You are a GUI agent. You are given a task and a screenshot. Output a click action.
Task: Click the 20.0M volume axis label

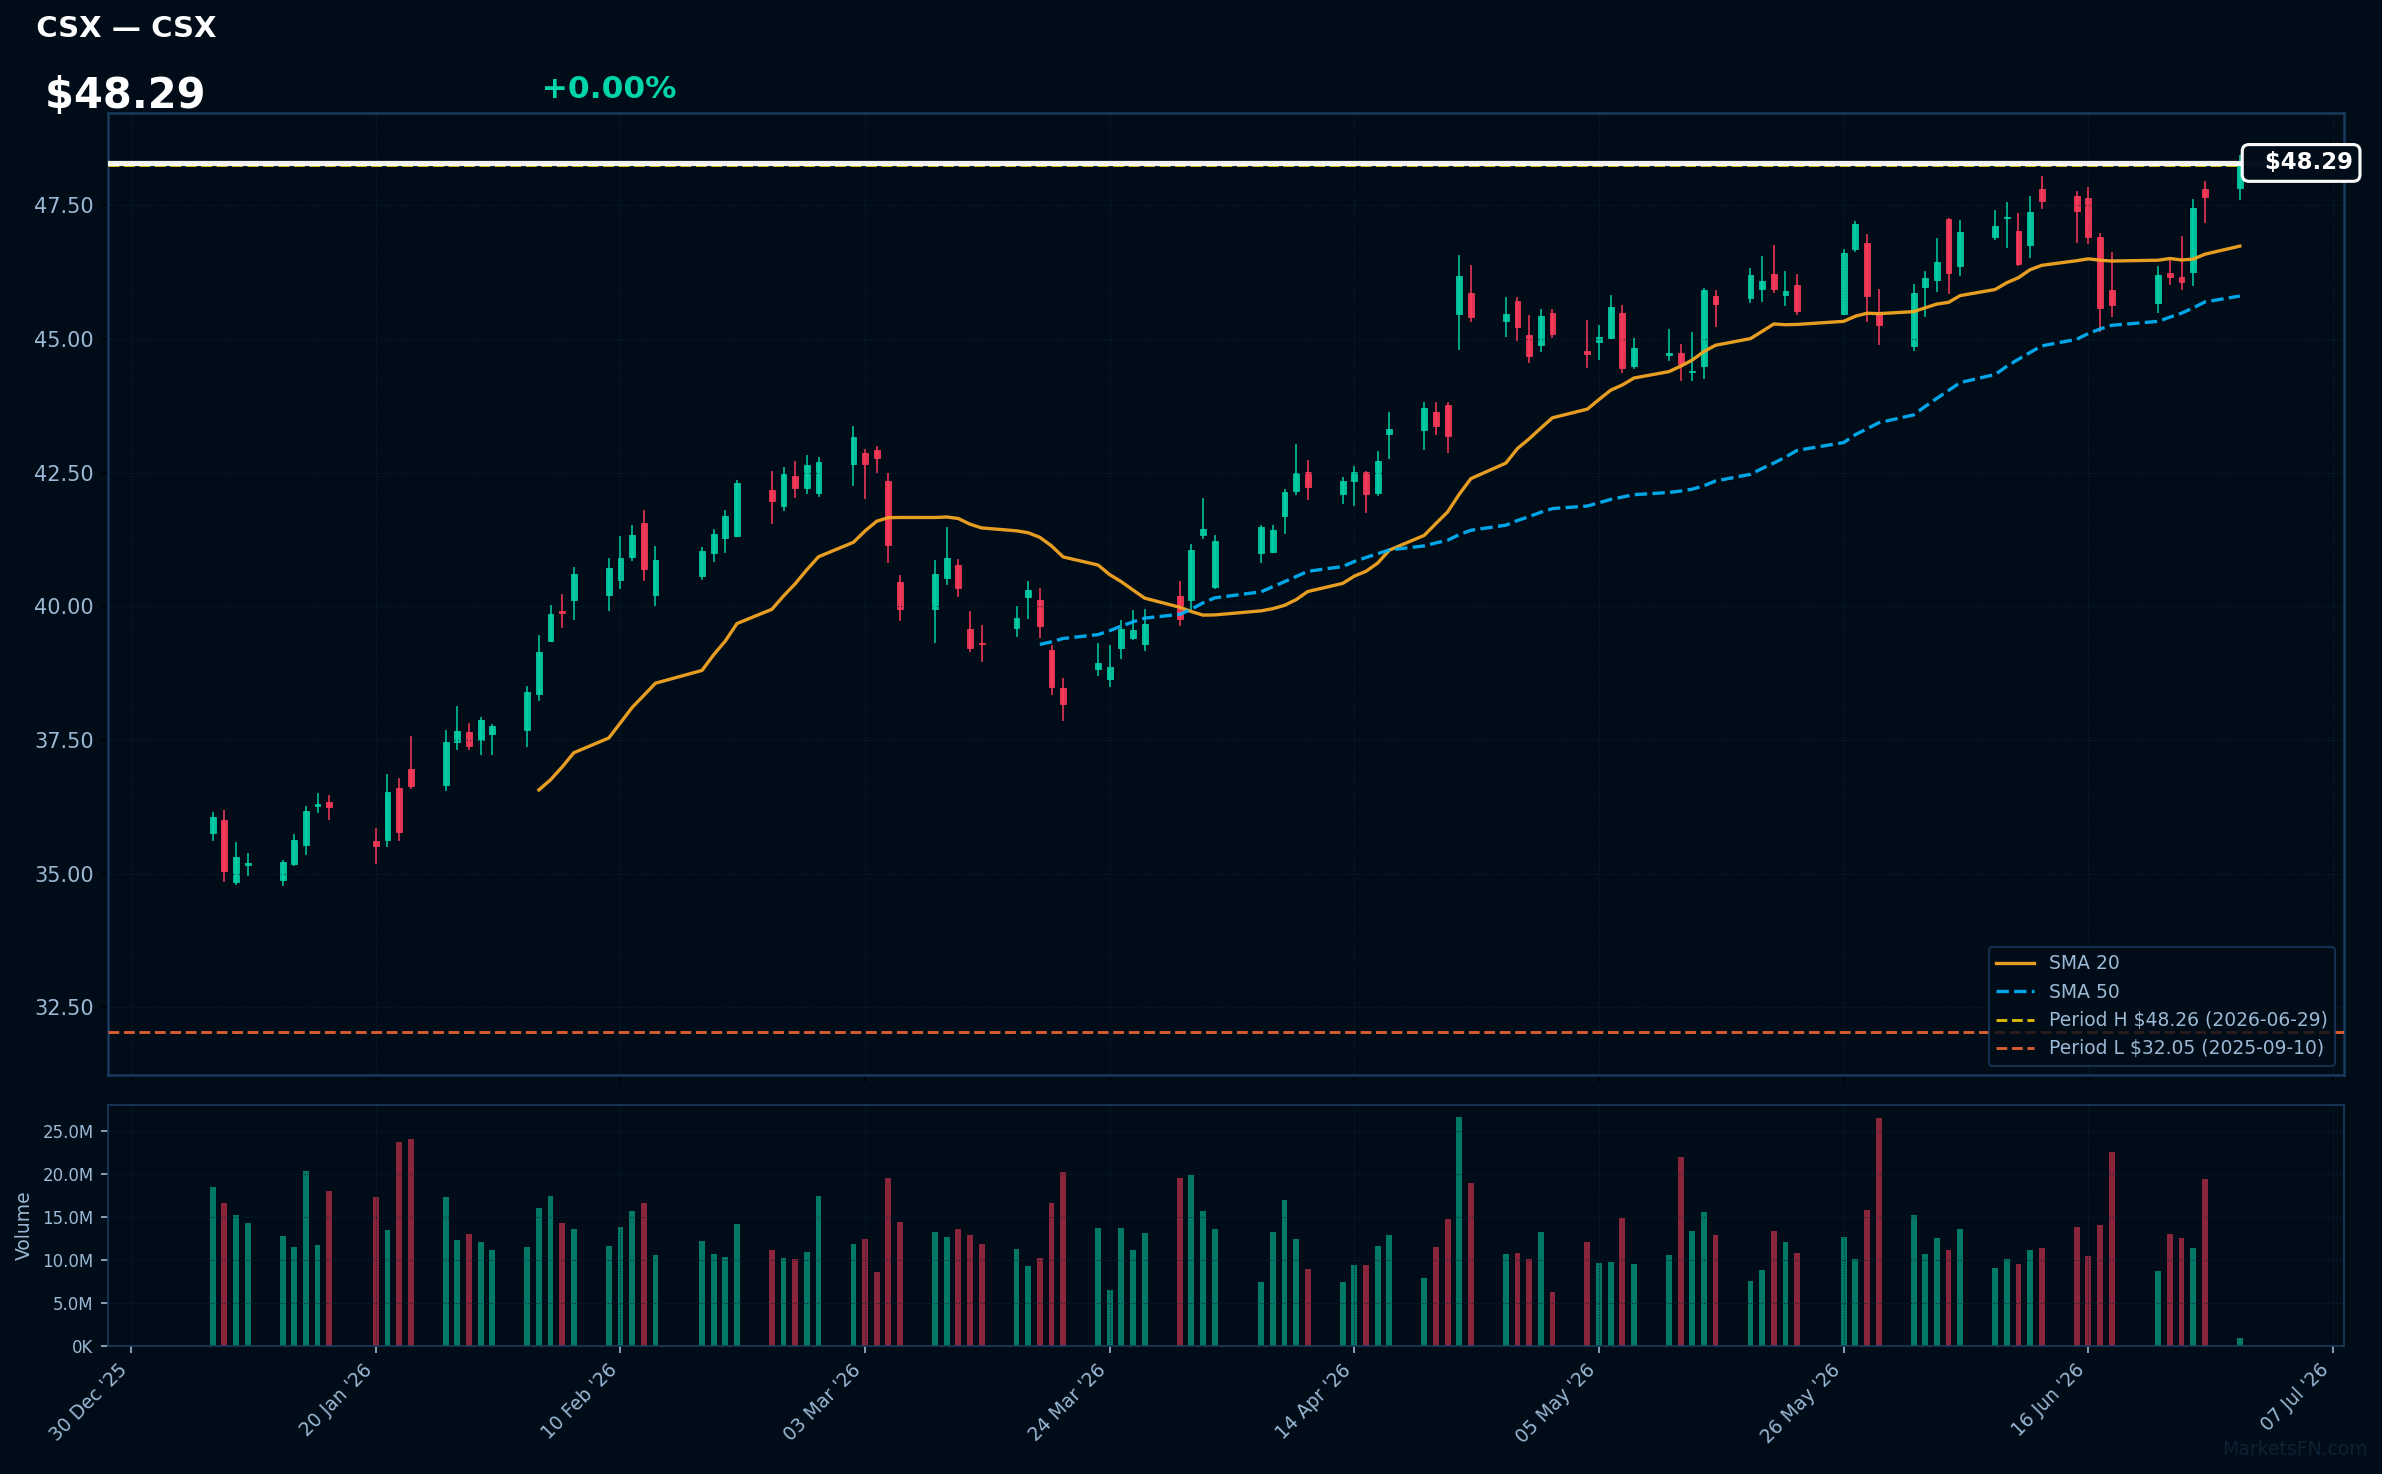68,1175
